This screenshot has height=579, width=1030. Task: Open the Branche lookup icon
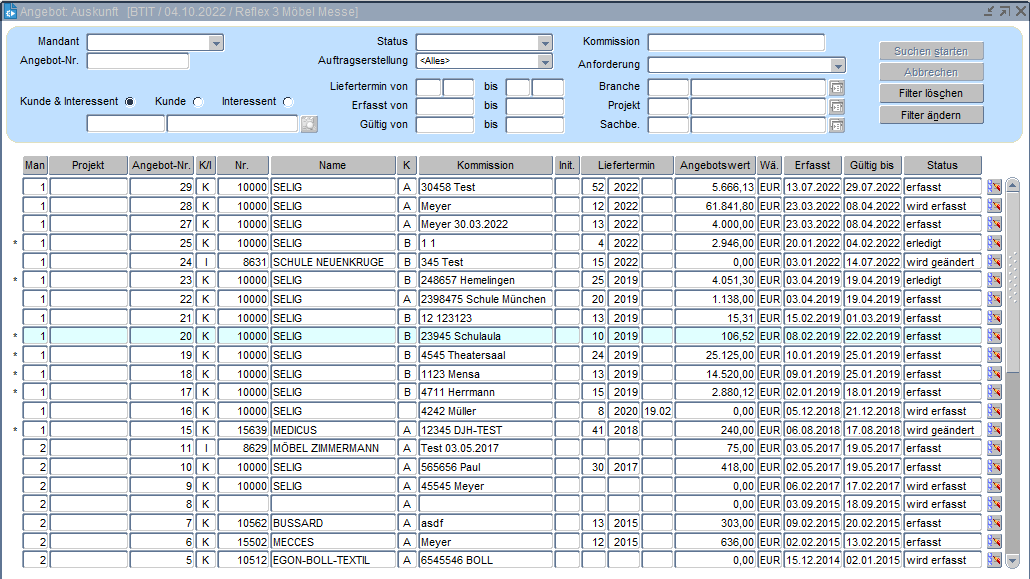837,87
